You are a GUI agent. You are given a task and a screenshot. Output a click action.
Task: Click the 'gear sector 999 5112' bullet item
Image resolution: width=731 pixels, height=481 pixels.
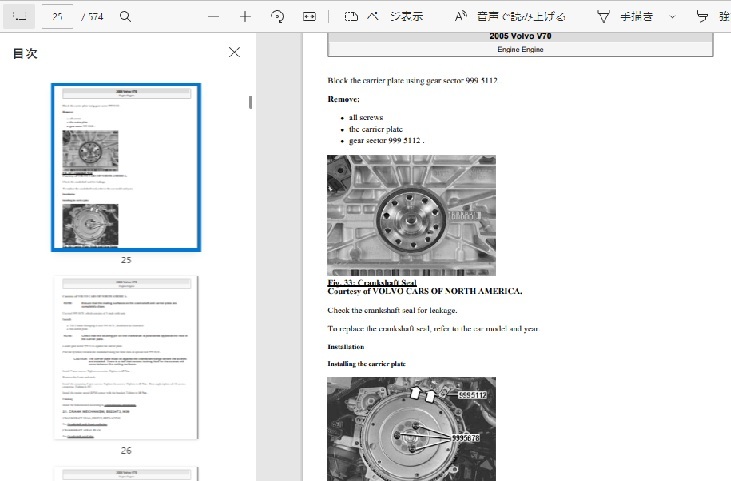386,140
